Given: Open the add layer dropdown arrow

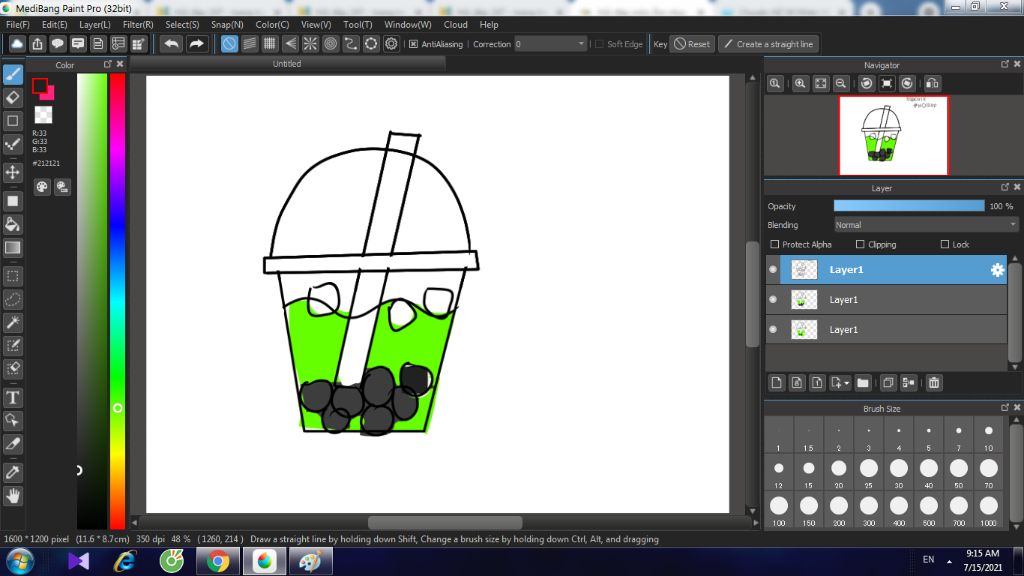Looking at the screenshot, I should click(x=847, y=383).
